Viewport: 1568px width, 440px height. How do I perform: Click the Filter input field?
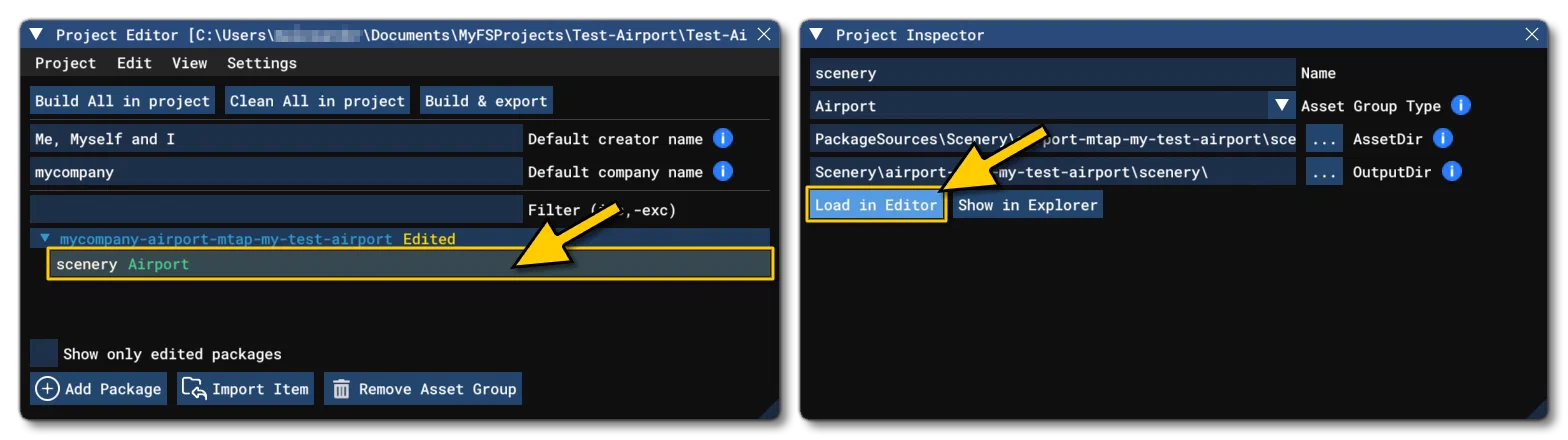pyautogui.click(x=276, y=209)
